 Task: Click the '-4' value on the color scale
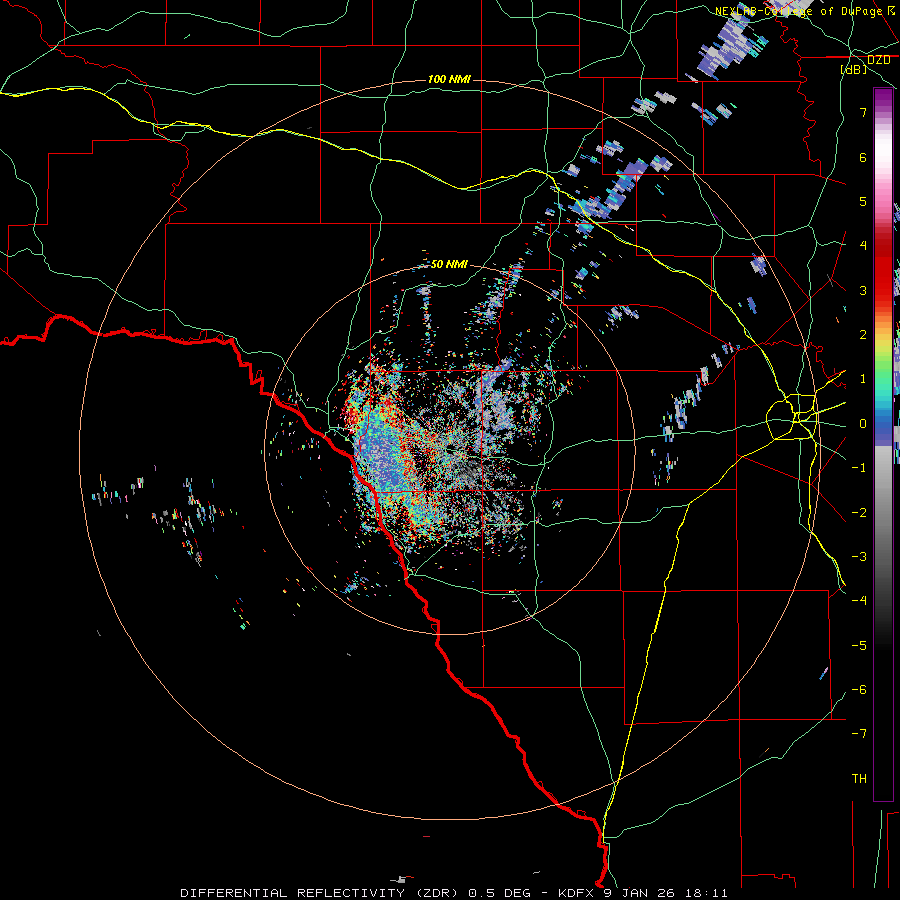(859, 600)
